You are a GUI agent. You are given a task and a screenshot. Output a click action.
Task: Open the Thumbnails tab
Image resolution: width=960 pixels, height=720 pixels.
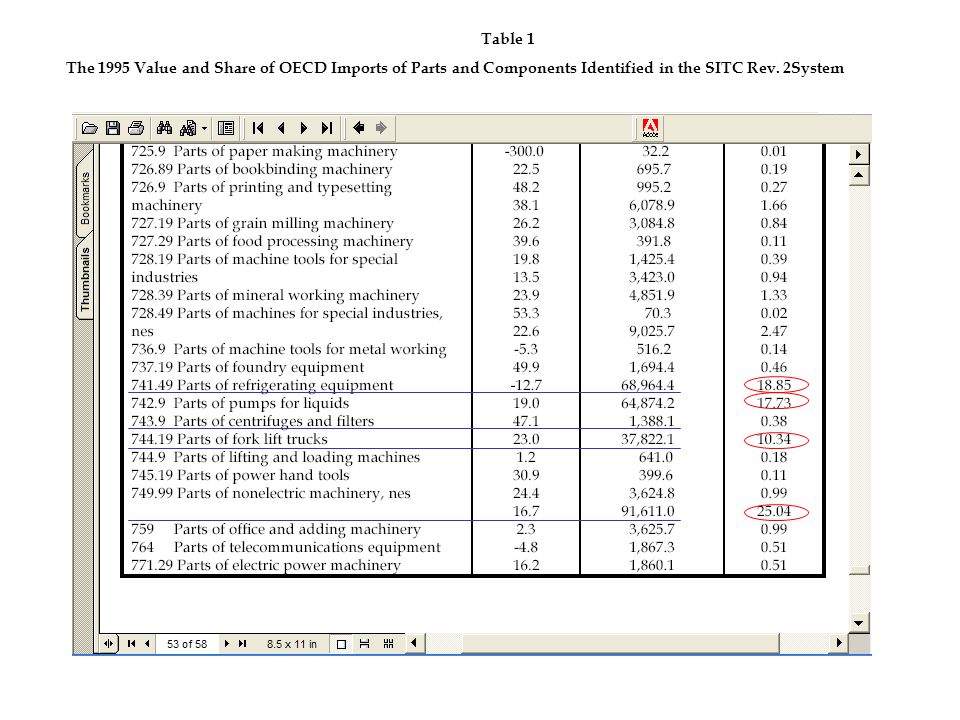[84, 279]
